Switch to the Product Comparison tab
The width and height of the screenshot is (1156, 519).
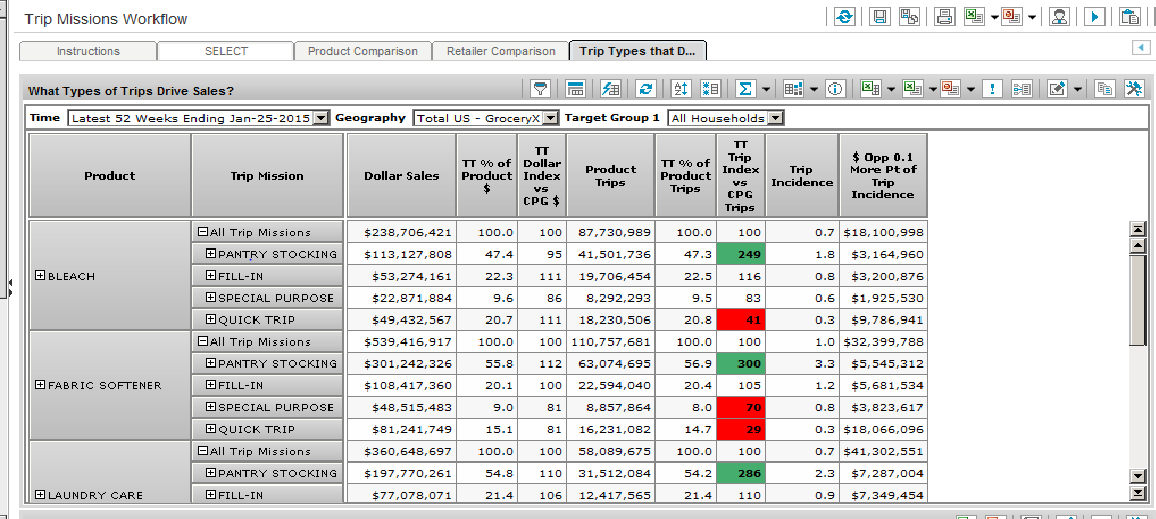[x=362, y=51]
